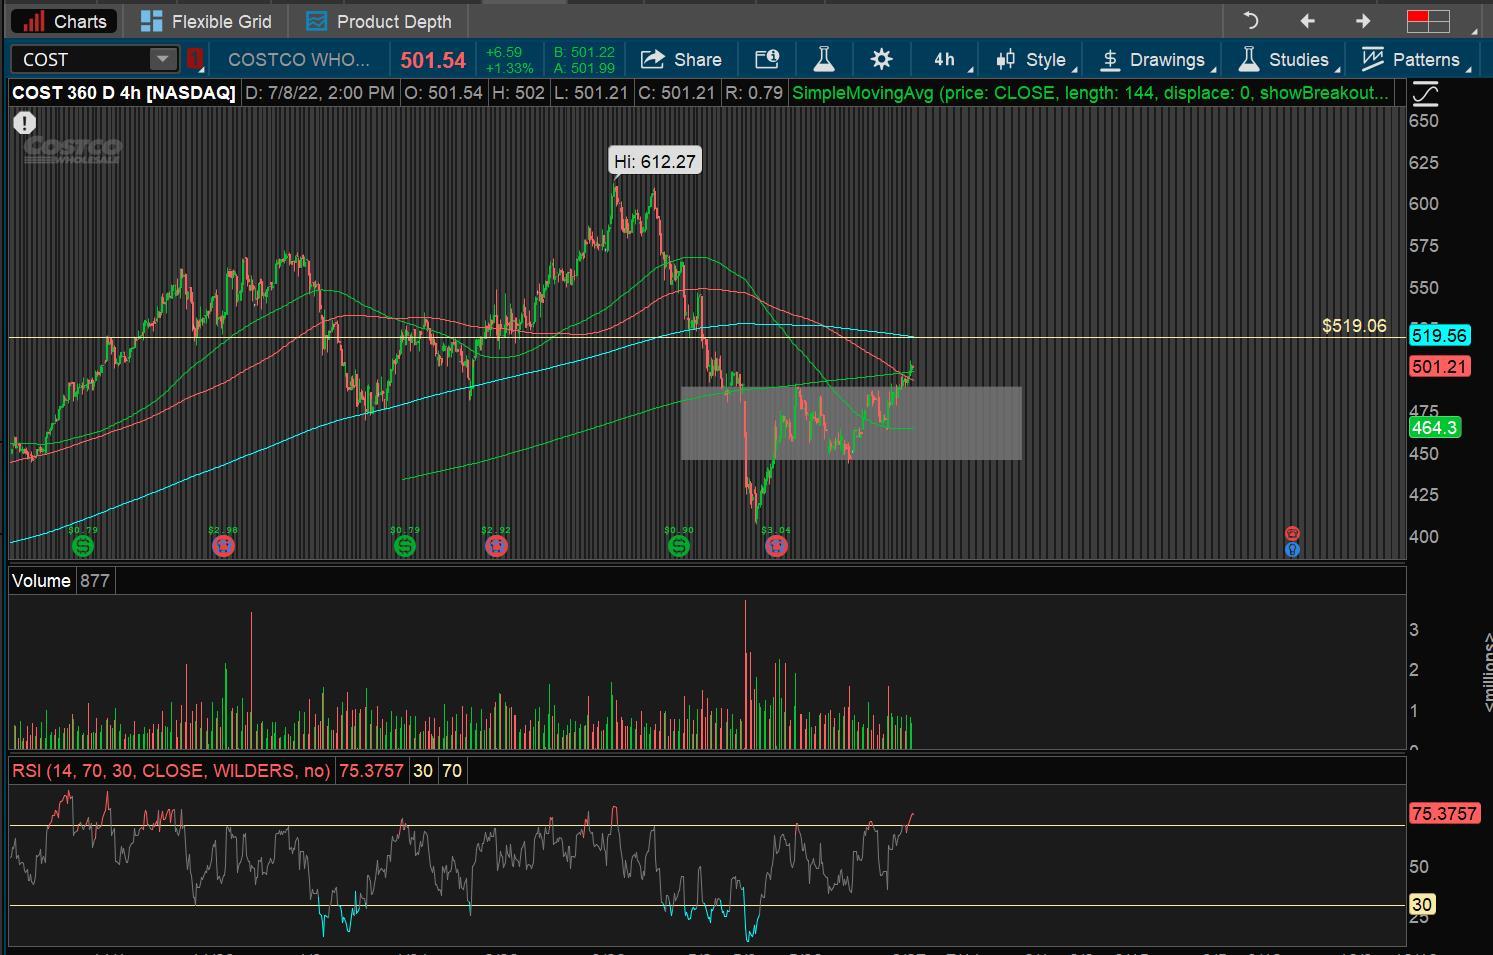Click the second $0.79 dividend icon
Screen dimensions: 1493x955
point(405,546)
